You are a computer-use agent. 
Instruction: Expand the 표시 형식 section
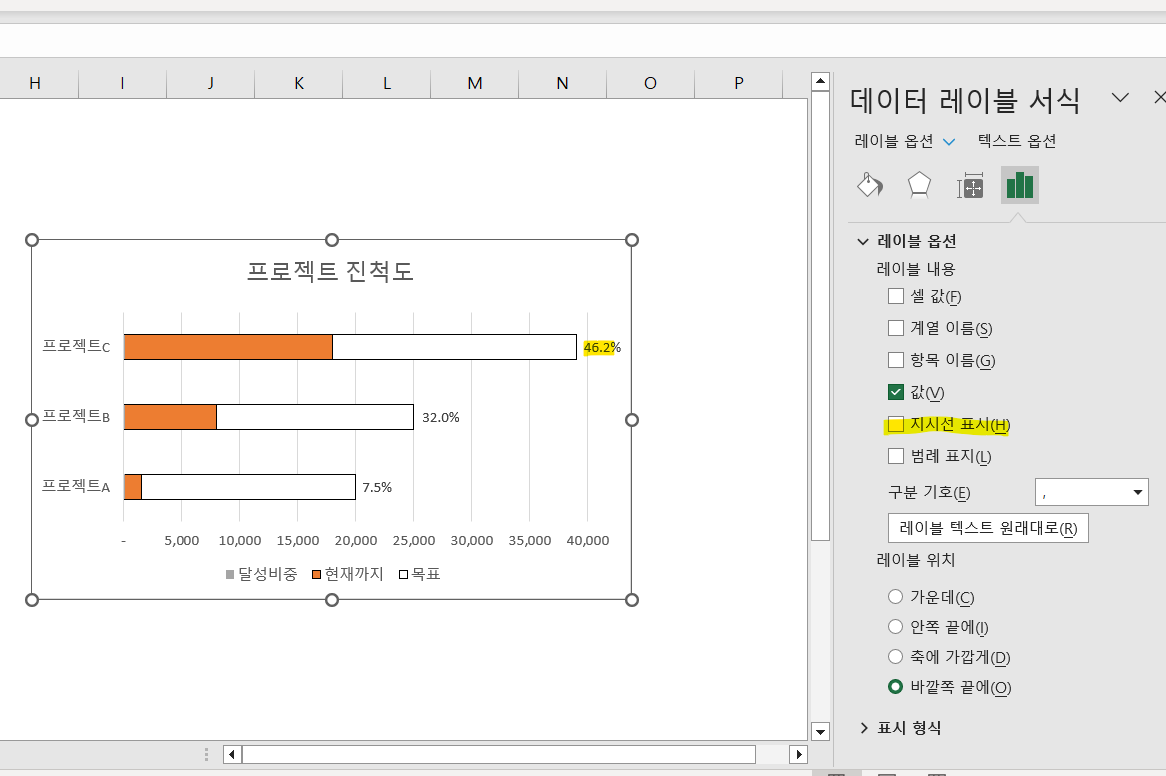pyautogui.click(x=864, y=728)
